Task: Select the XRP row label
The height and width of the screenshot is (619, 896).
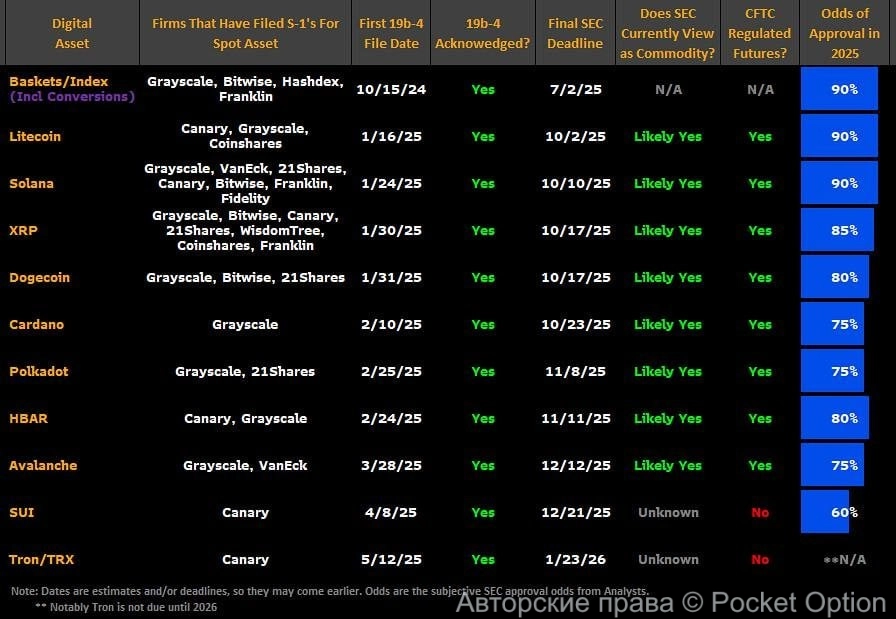Action: point(23,230)
